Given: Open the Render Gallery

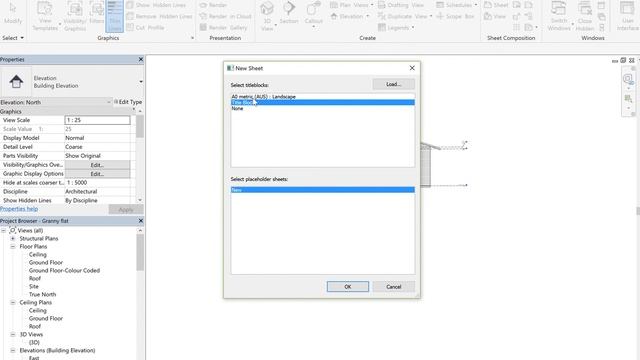Looking at the screenshot, I should [224, 28].
